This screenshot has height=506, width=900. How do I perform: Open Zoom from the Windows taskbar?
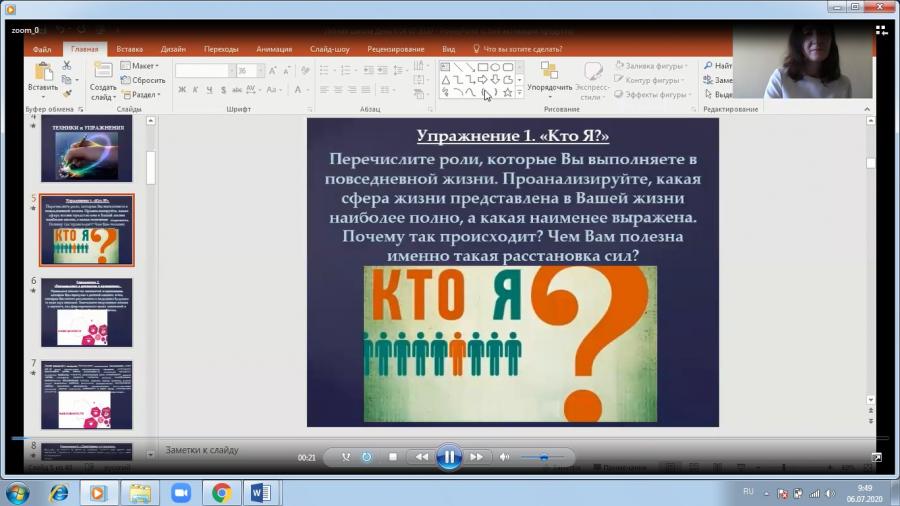coord(181,493)
